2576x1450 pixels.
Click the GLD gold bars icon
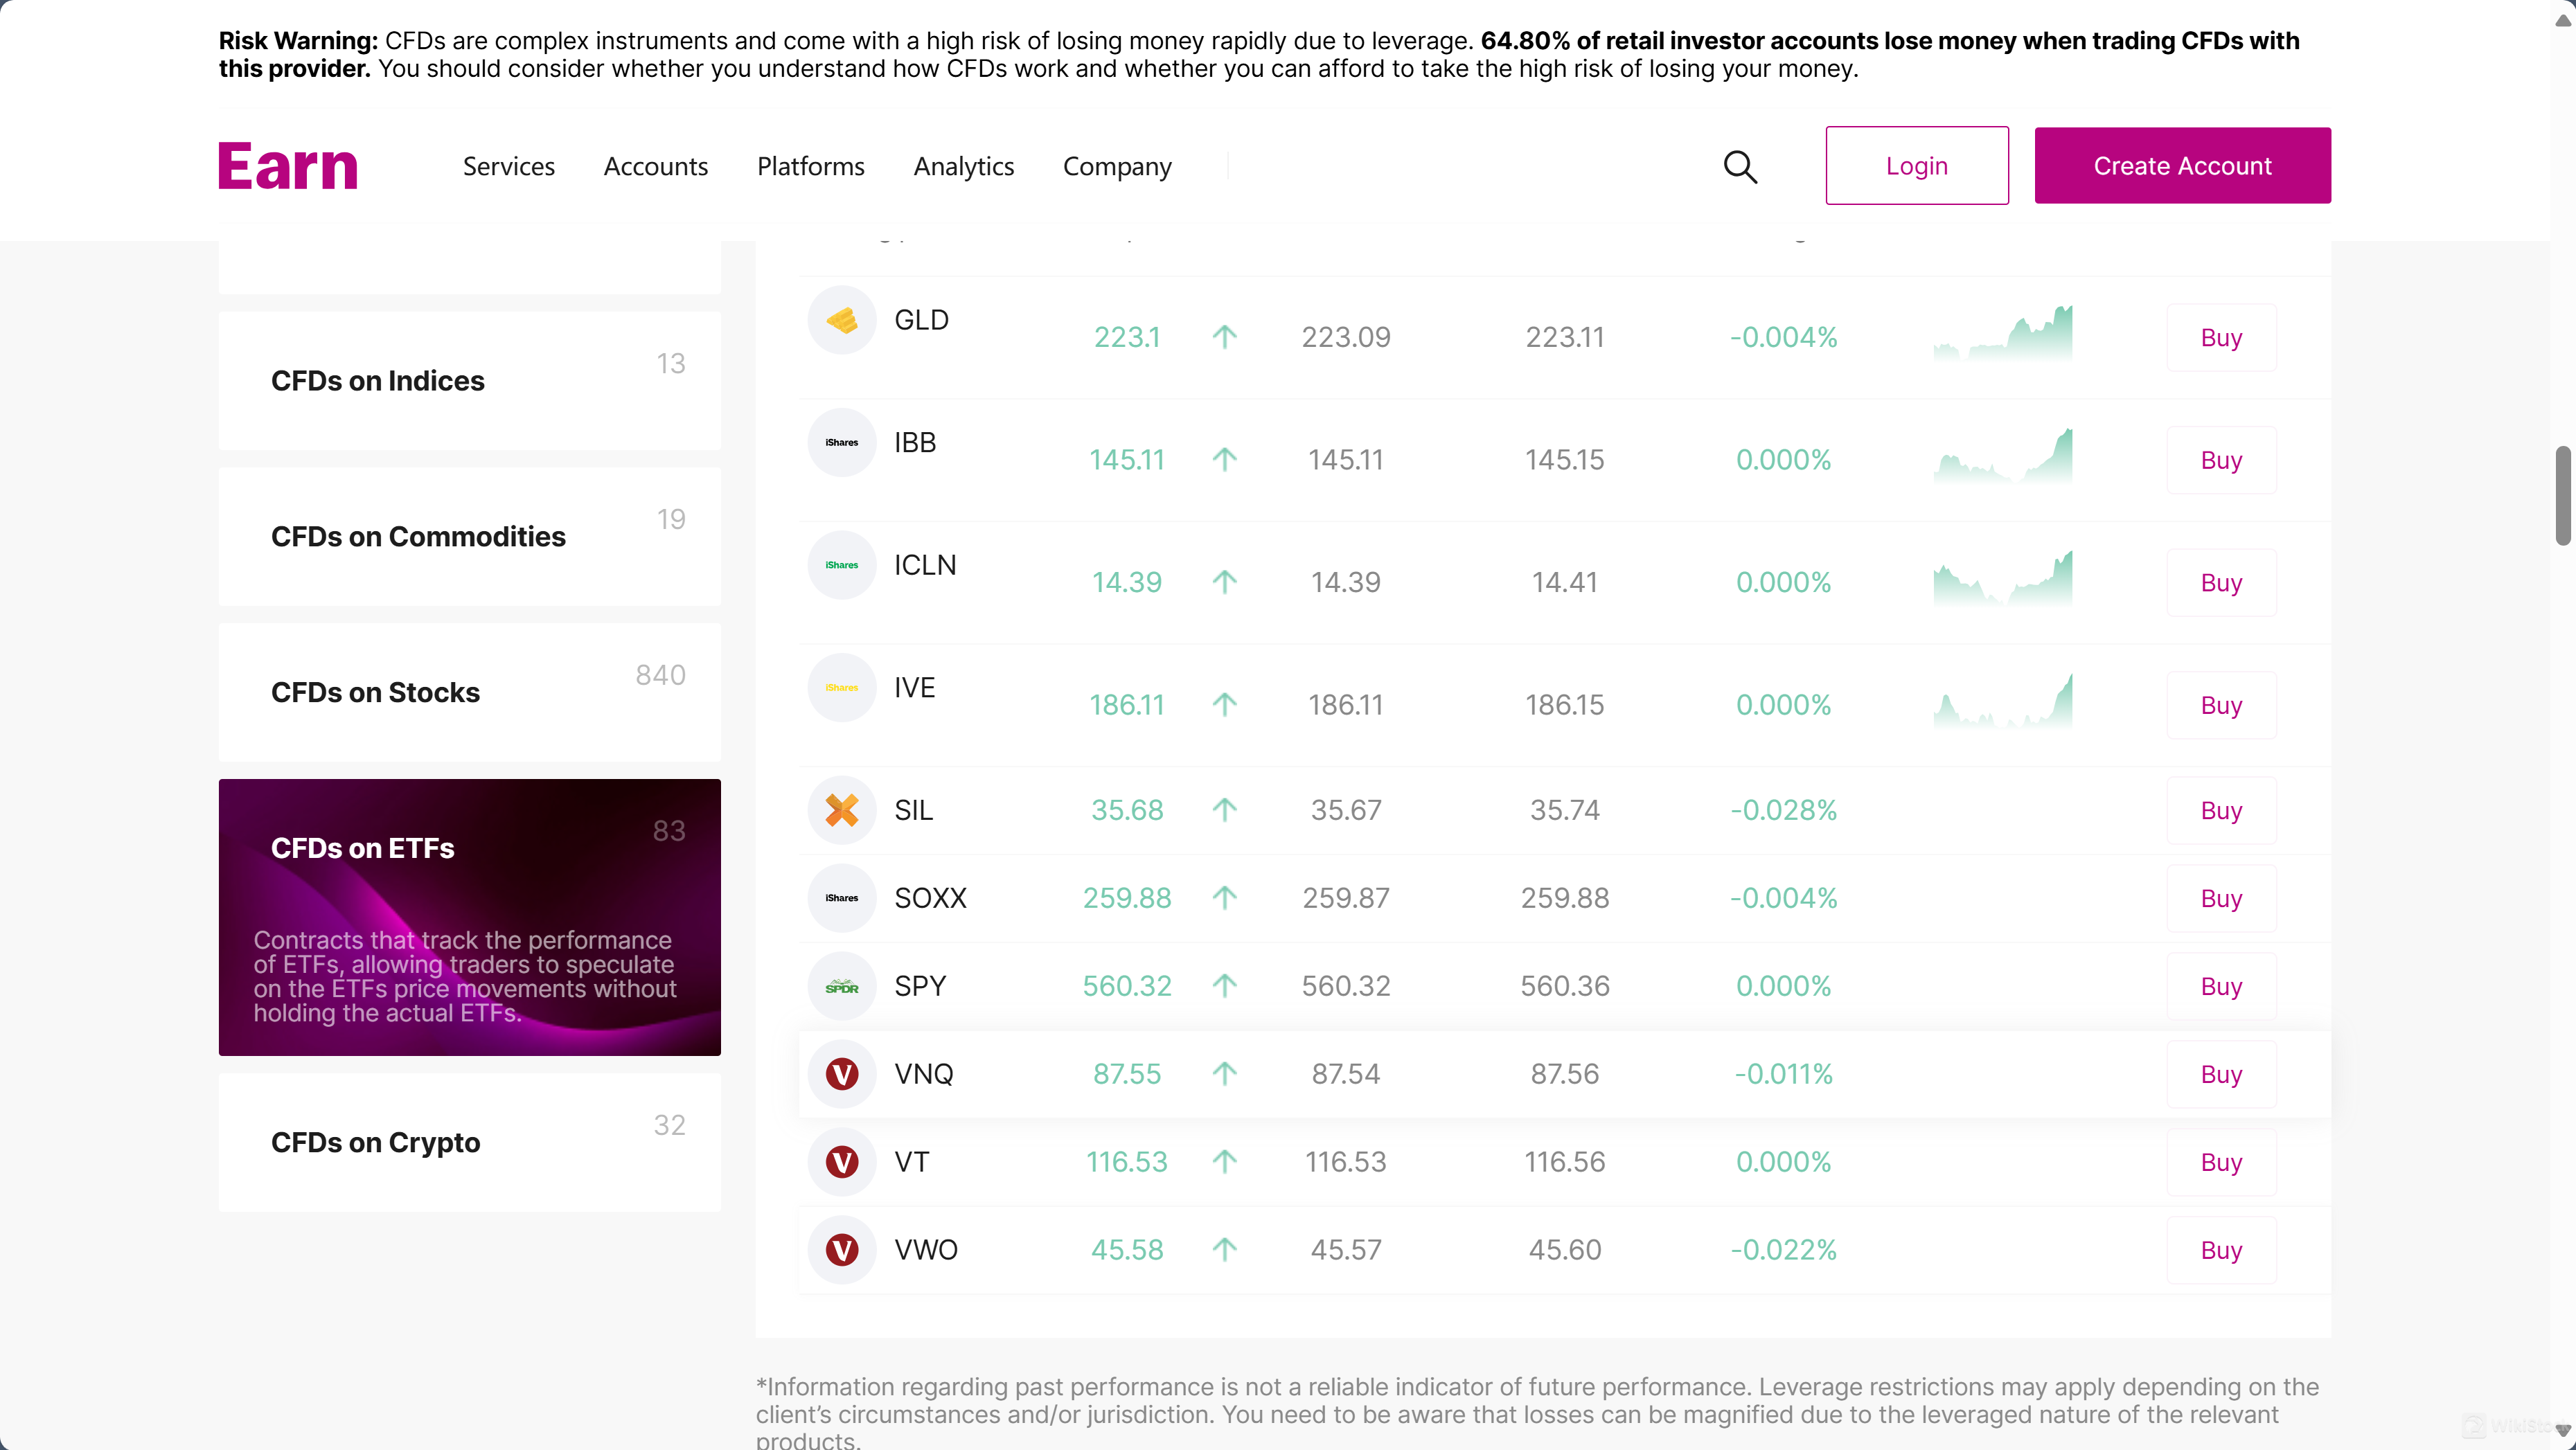(x=841, y=320)
